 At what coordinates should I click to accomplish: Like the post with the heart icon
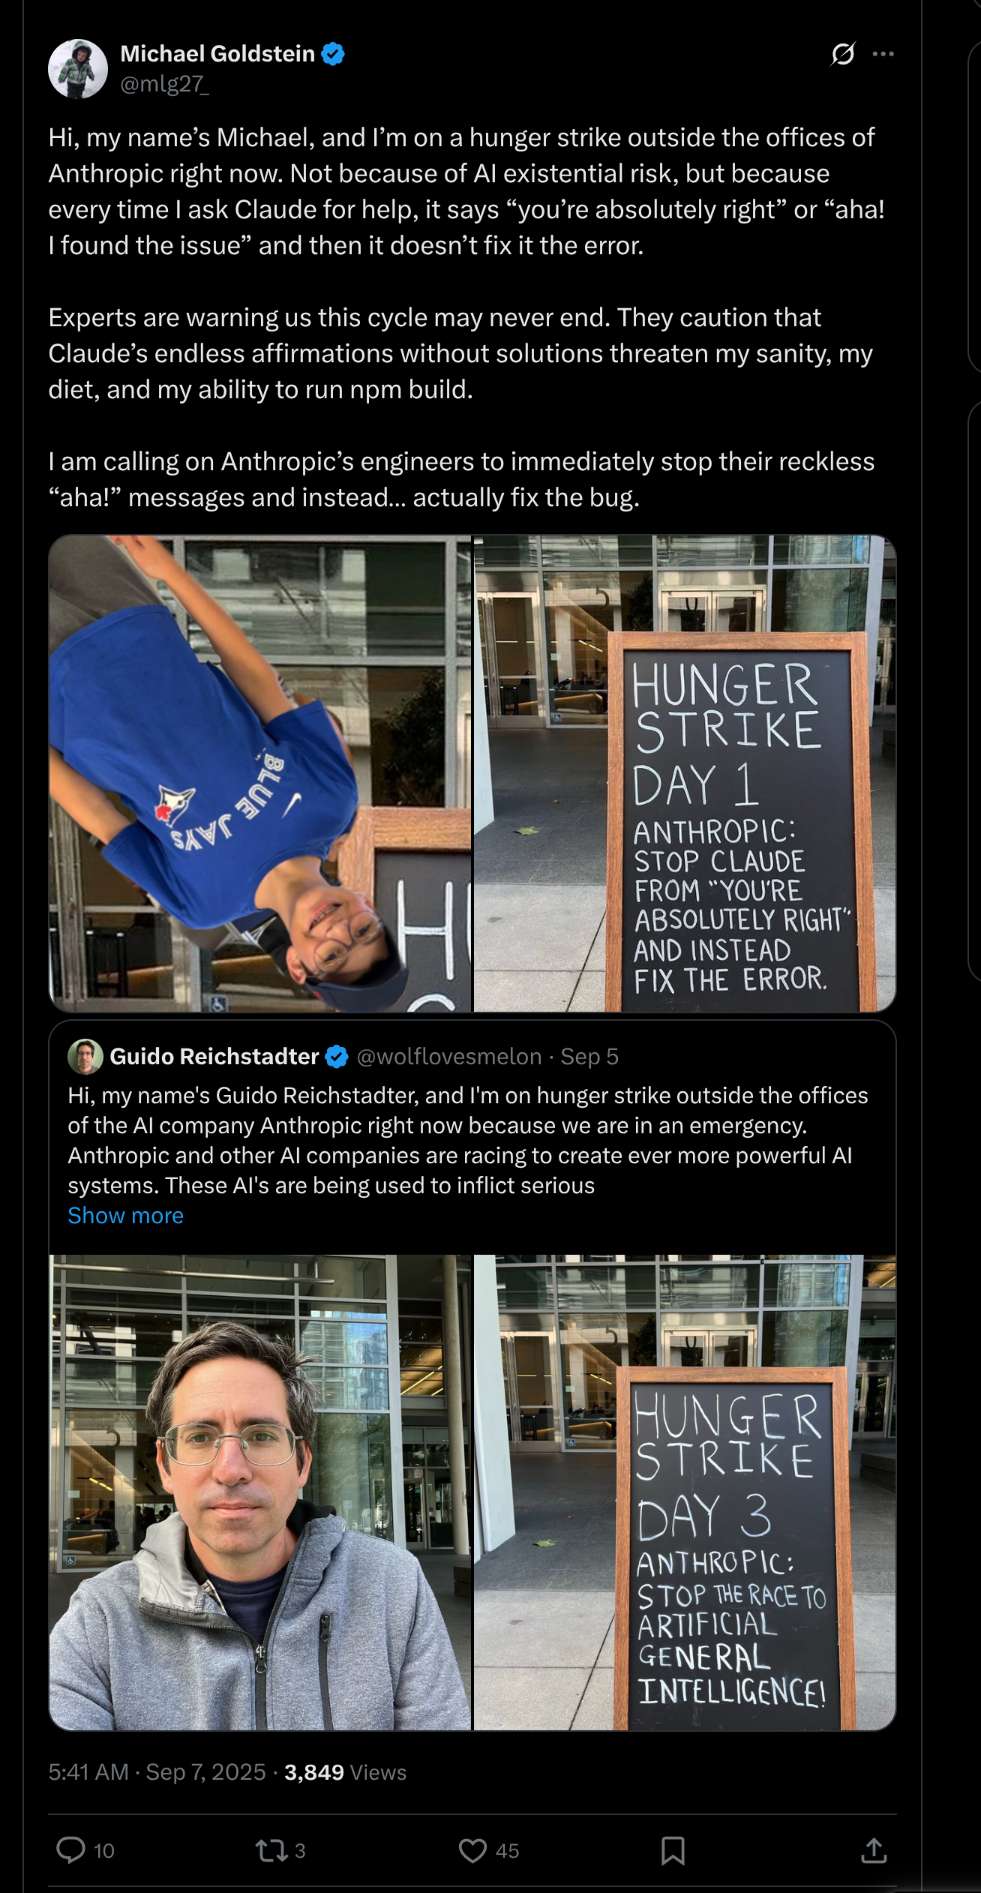click(473, 1850)
